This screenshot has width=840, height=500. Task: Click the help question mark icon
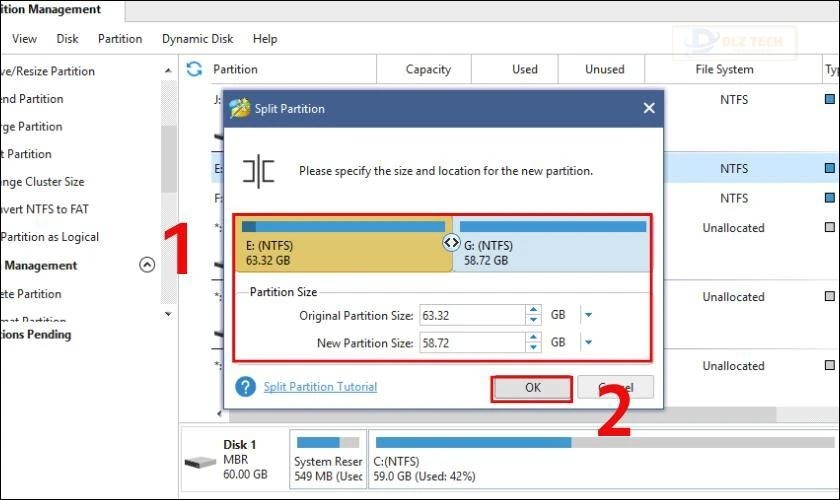point(245,386)
